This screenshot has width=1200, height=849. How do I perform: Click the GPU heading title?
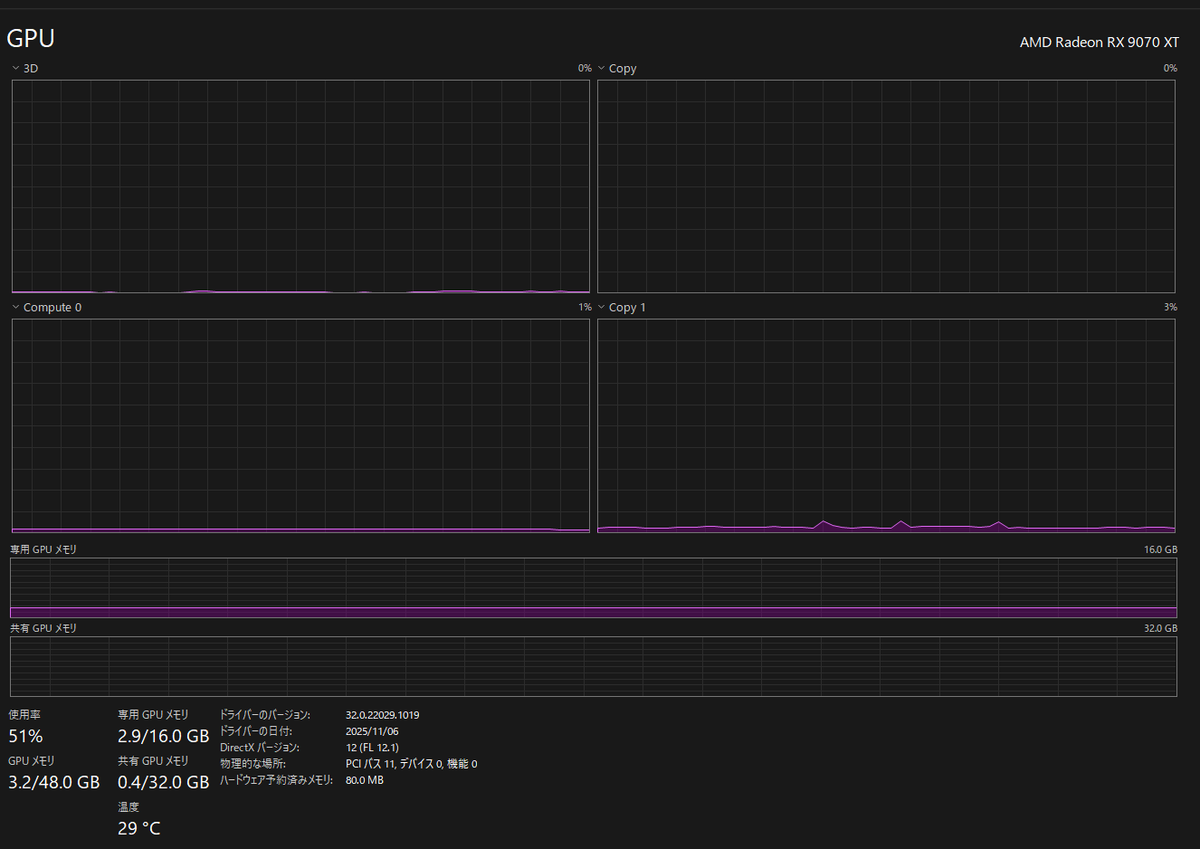click(x=31, y=39)
